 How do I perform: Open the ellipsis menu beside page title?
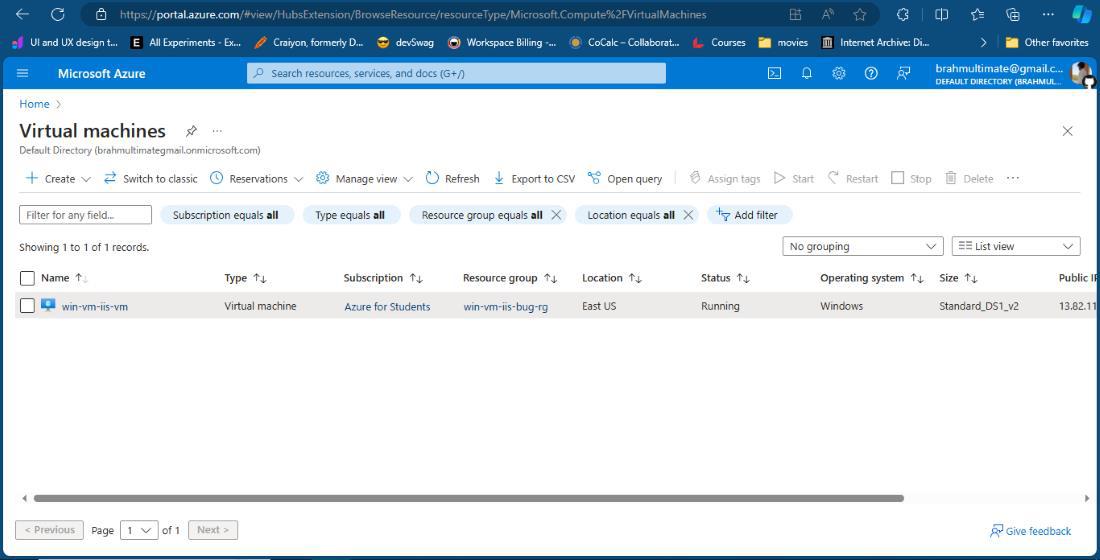pyautogui.click(x=217, y=131)
